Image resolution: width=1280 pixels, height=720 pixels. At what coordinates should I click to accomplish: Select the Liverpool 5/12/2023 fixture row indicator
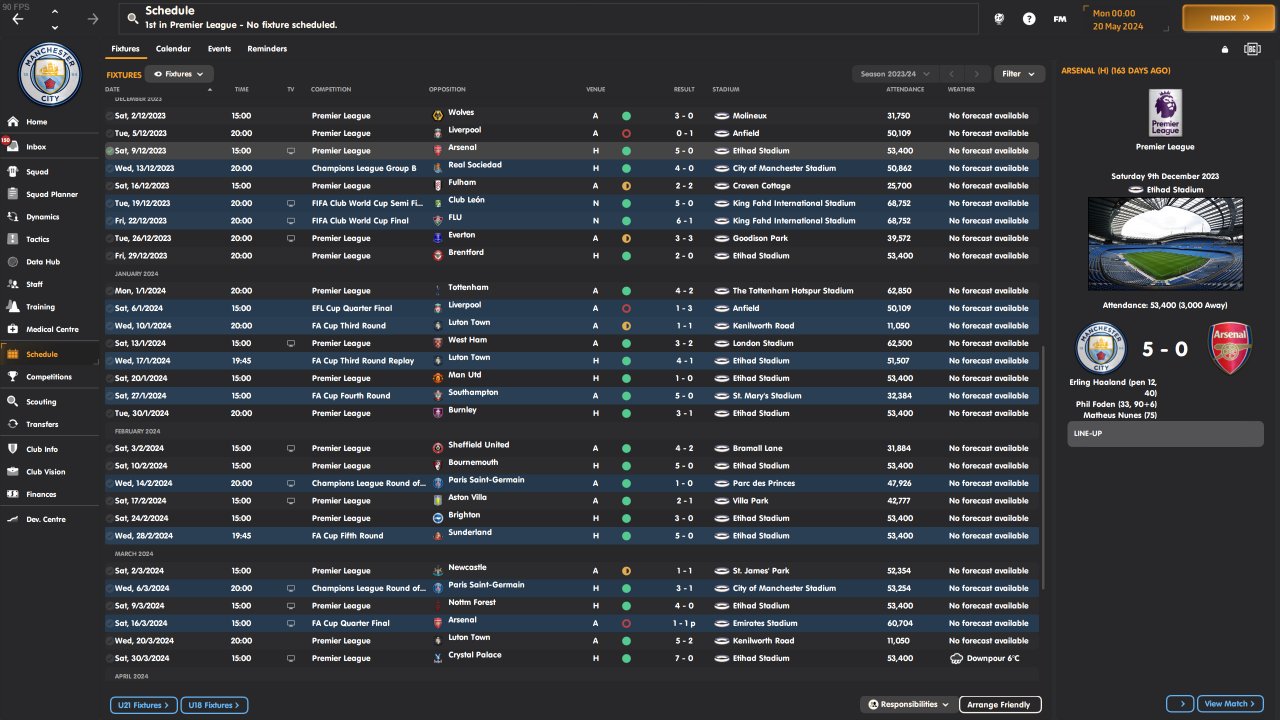[x=110, y=133]
